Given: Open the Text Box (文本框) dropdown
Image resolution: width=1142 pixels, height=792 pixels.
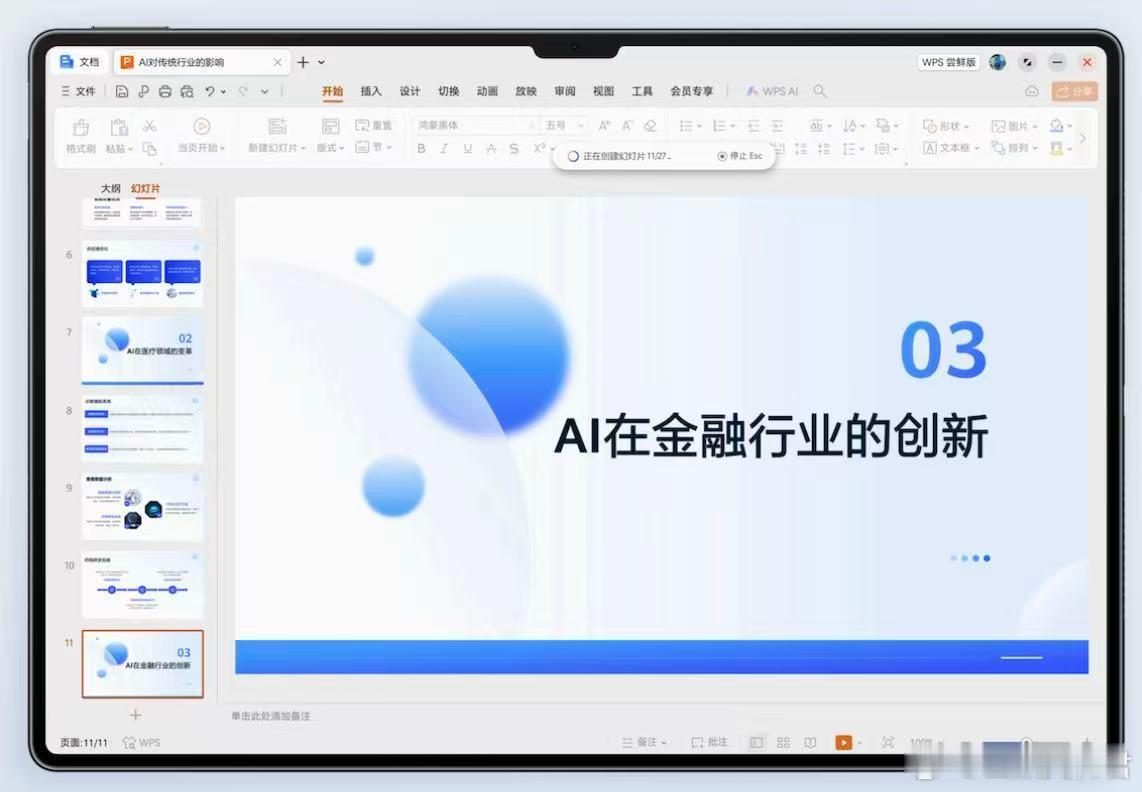Looking at the screenshot, I should [951, 148].
